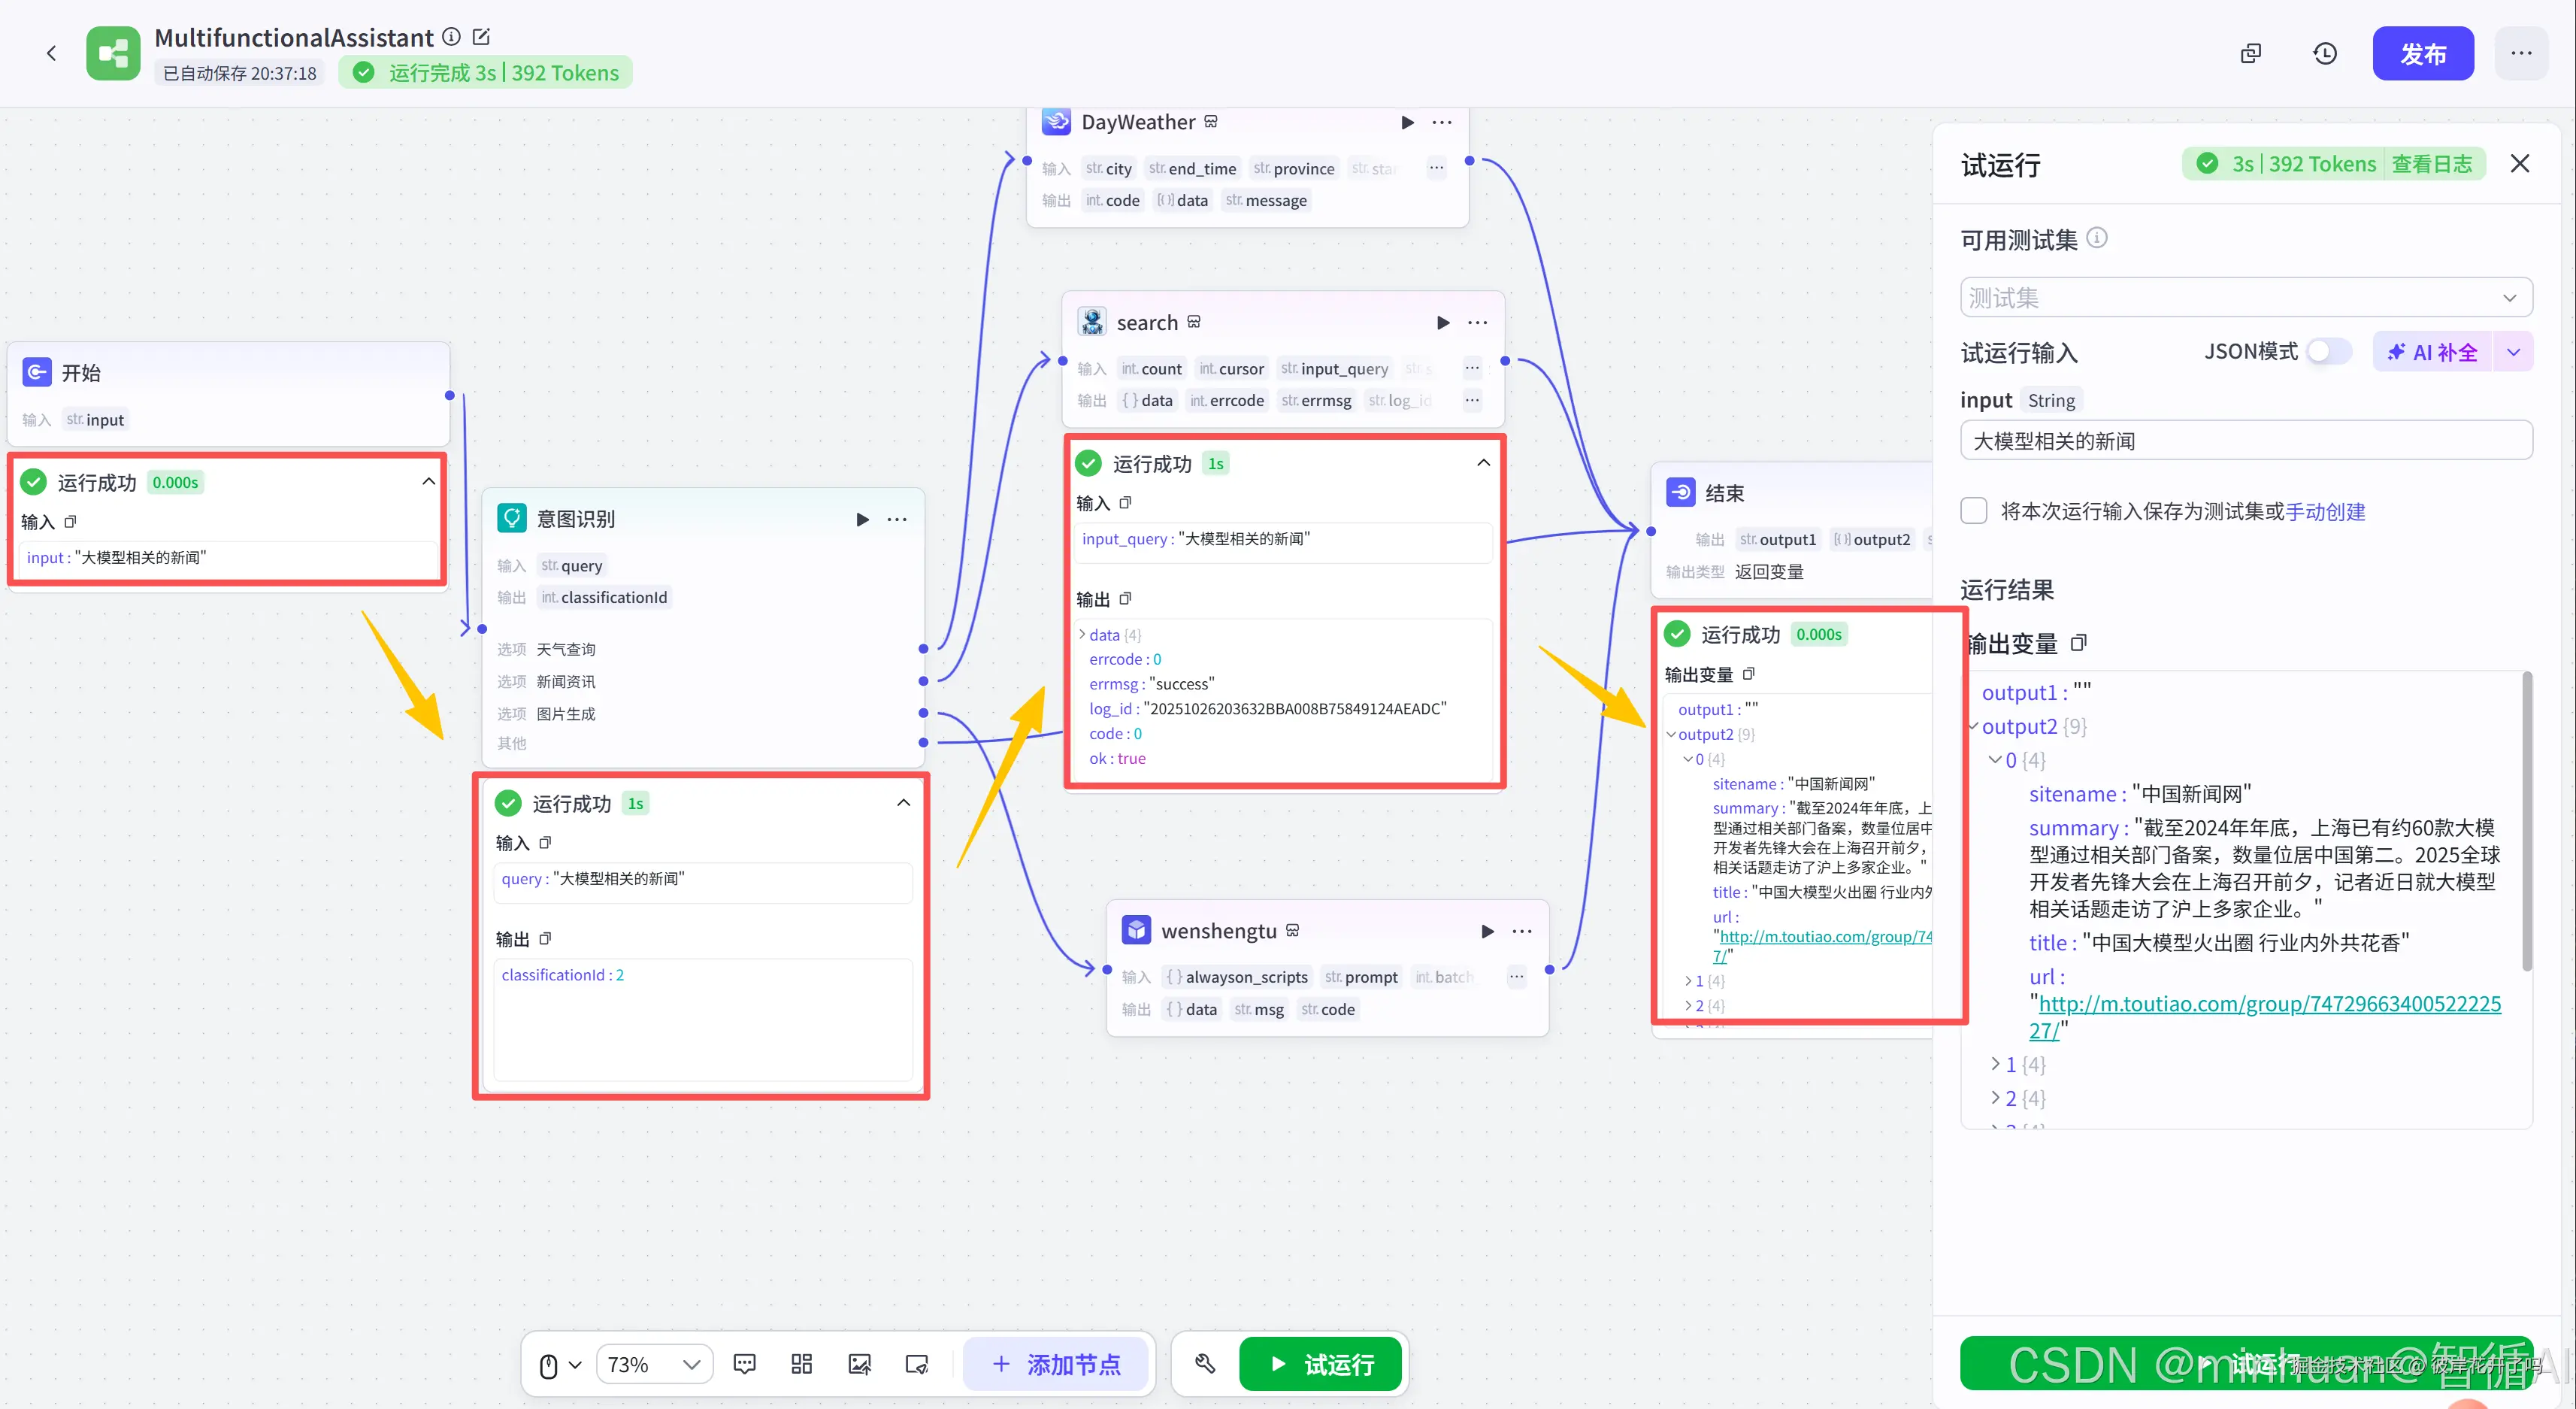This screenshot has height=1409, width=2576.
Task: Open the 73% zoom level dropdown
Action: [654, 1364]
